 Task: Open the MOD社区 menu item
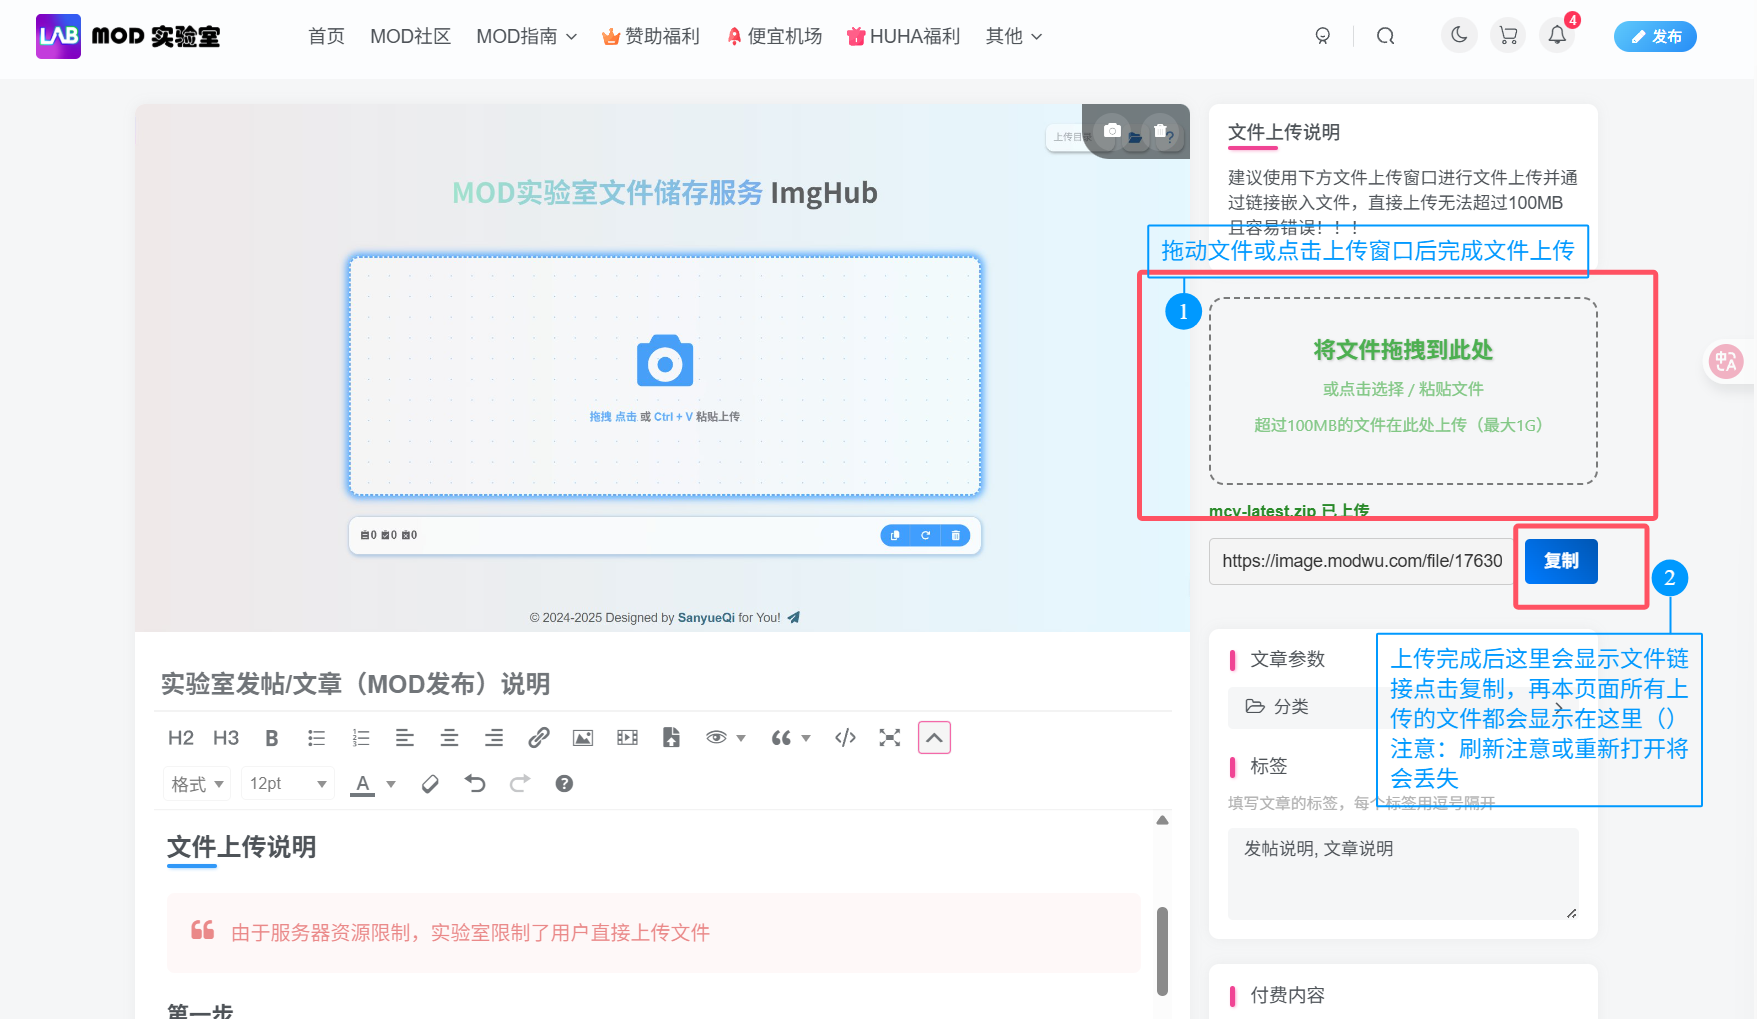pyautogui.click(x=410, y=35)
